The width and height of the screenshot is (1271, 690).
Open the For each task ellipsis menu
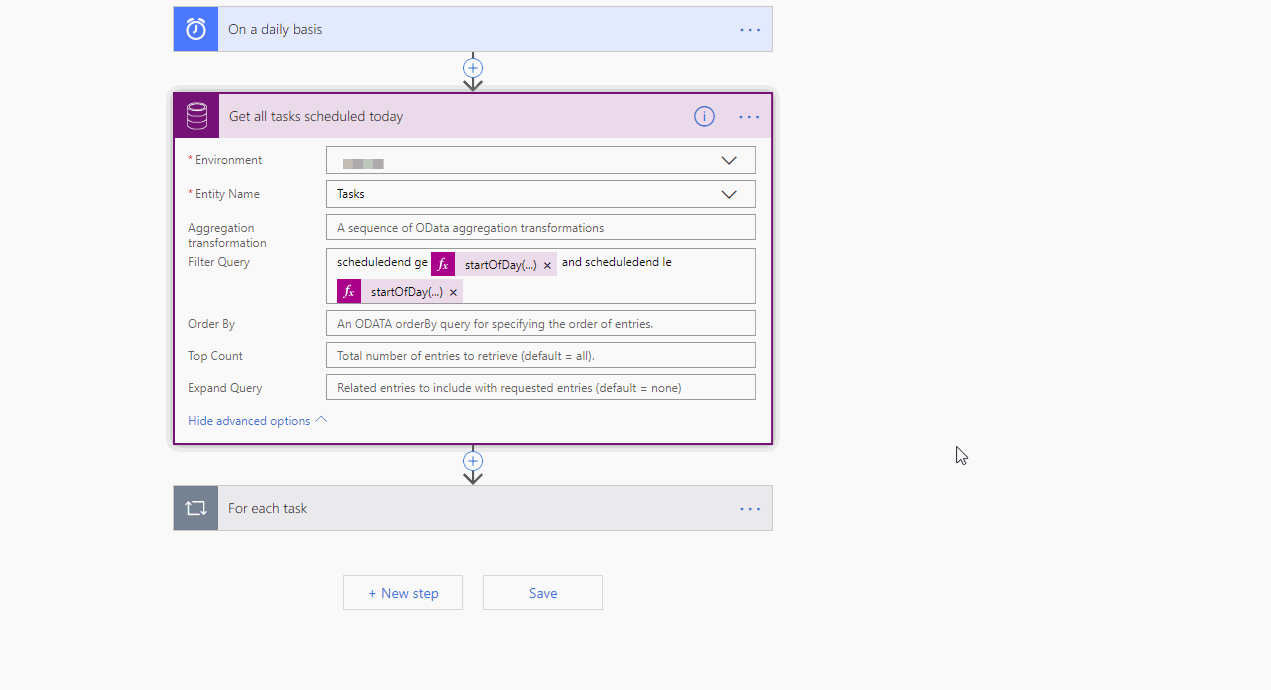click(749, 508)
